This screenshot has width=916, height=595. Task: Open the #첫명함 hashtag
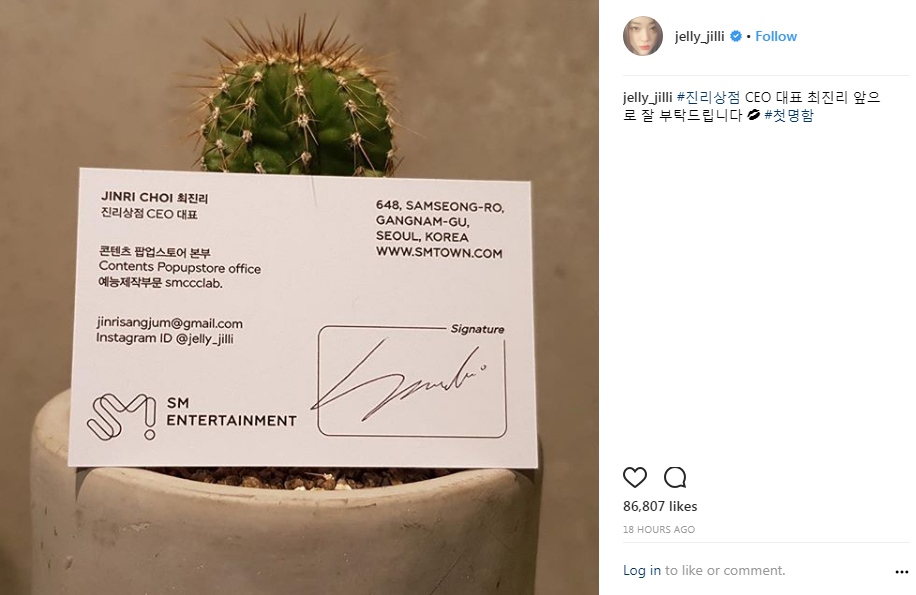pos(789,115)
